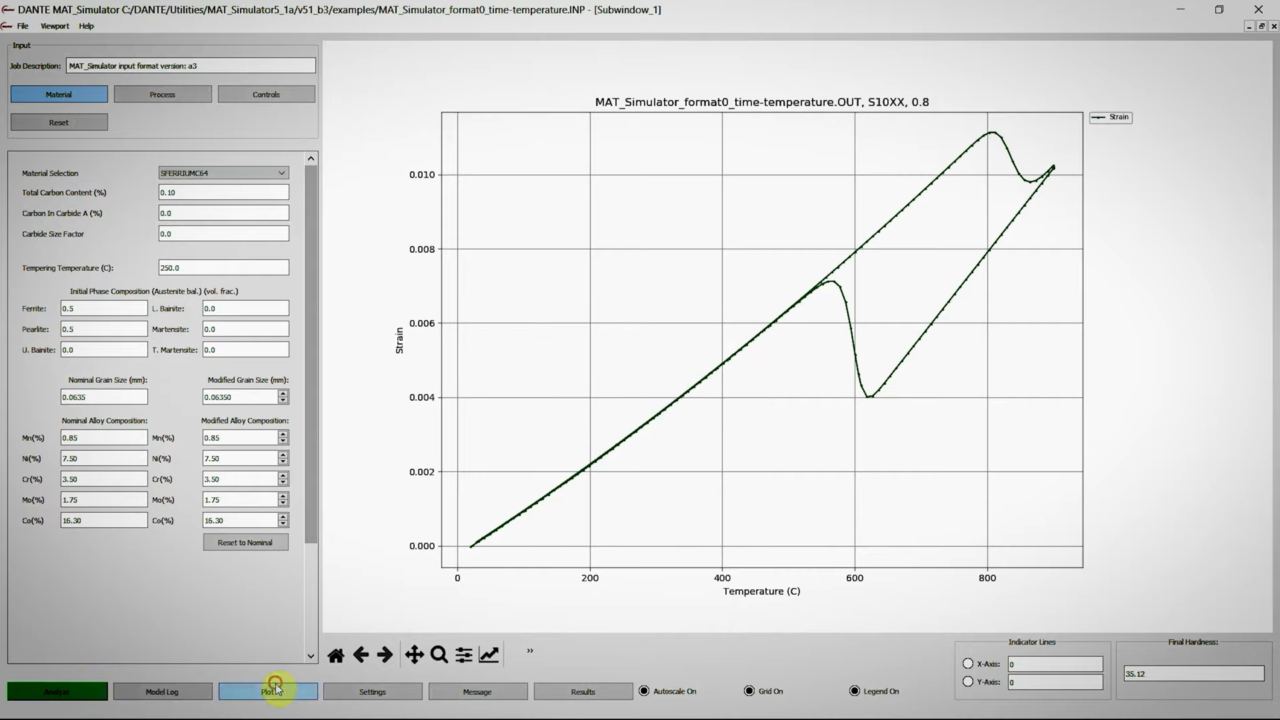This screenshot has height=720, width=1280.
Task: Edit the X-Axis indicator value field
Action: tap(1055, 664)
